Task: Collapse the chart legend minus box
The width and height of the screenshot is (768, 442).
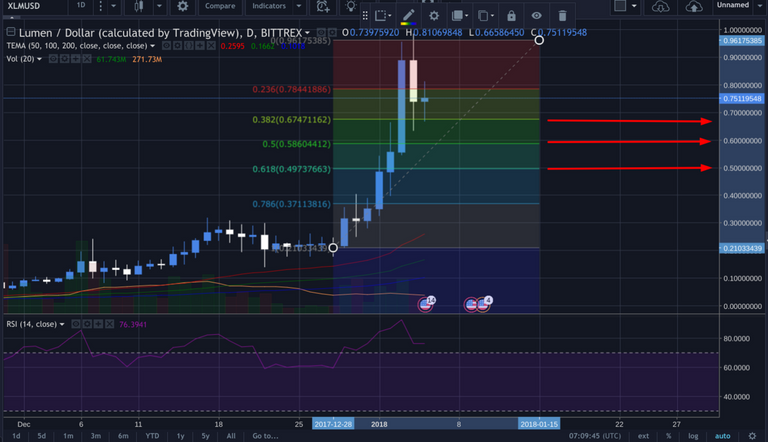Action: pyautogui.click(x=10, y=32)
